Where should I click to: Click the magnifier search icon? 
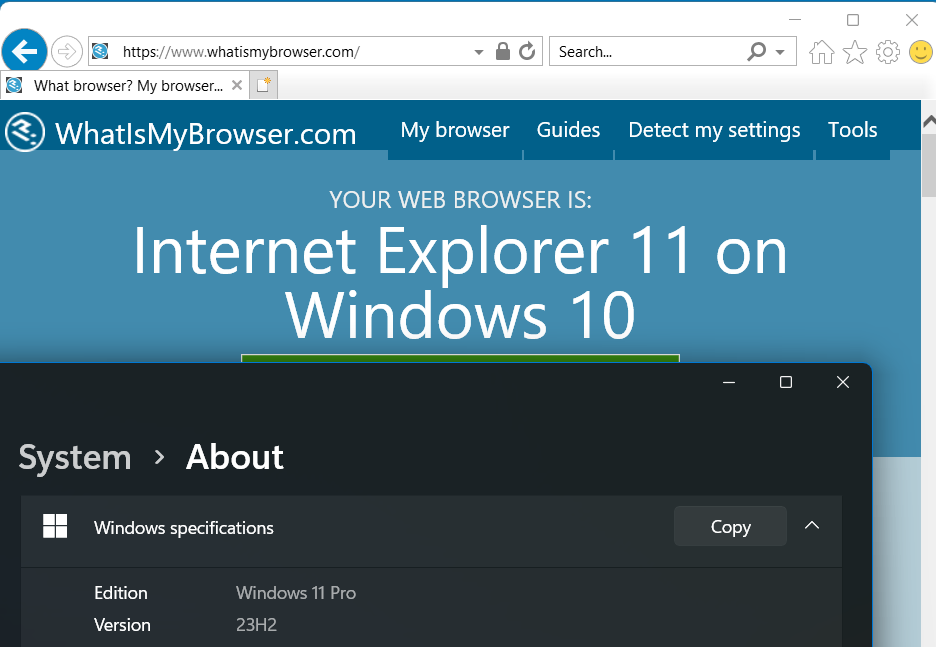[x=756, y=51]
